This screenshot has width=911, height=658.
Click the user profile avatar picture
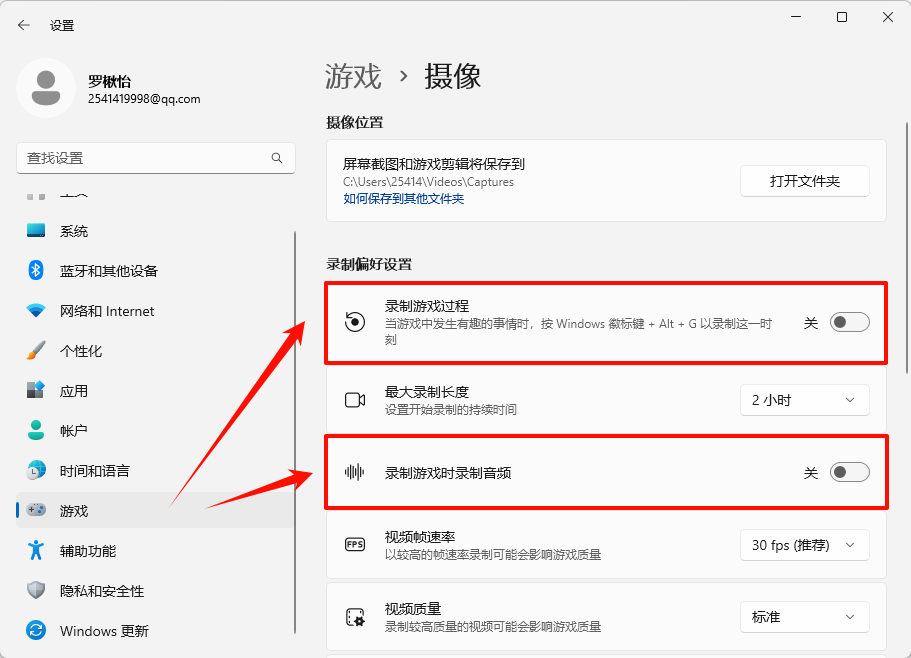(45, 88)
